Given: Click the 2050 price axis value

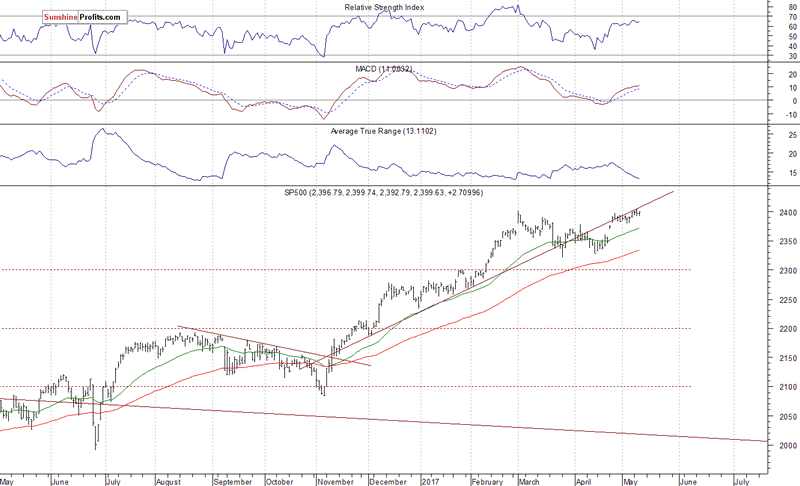Looking at the screenshot, I should (788, 417).
